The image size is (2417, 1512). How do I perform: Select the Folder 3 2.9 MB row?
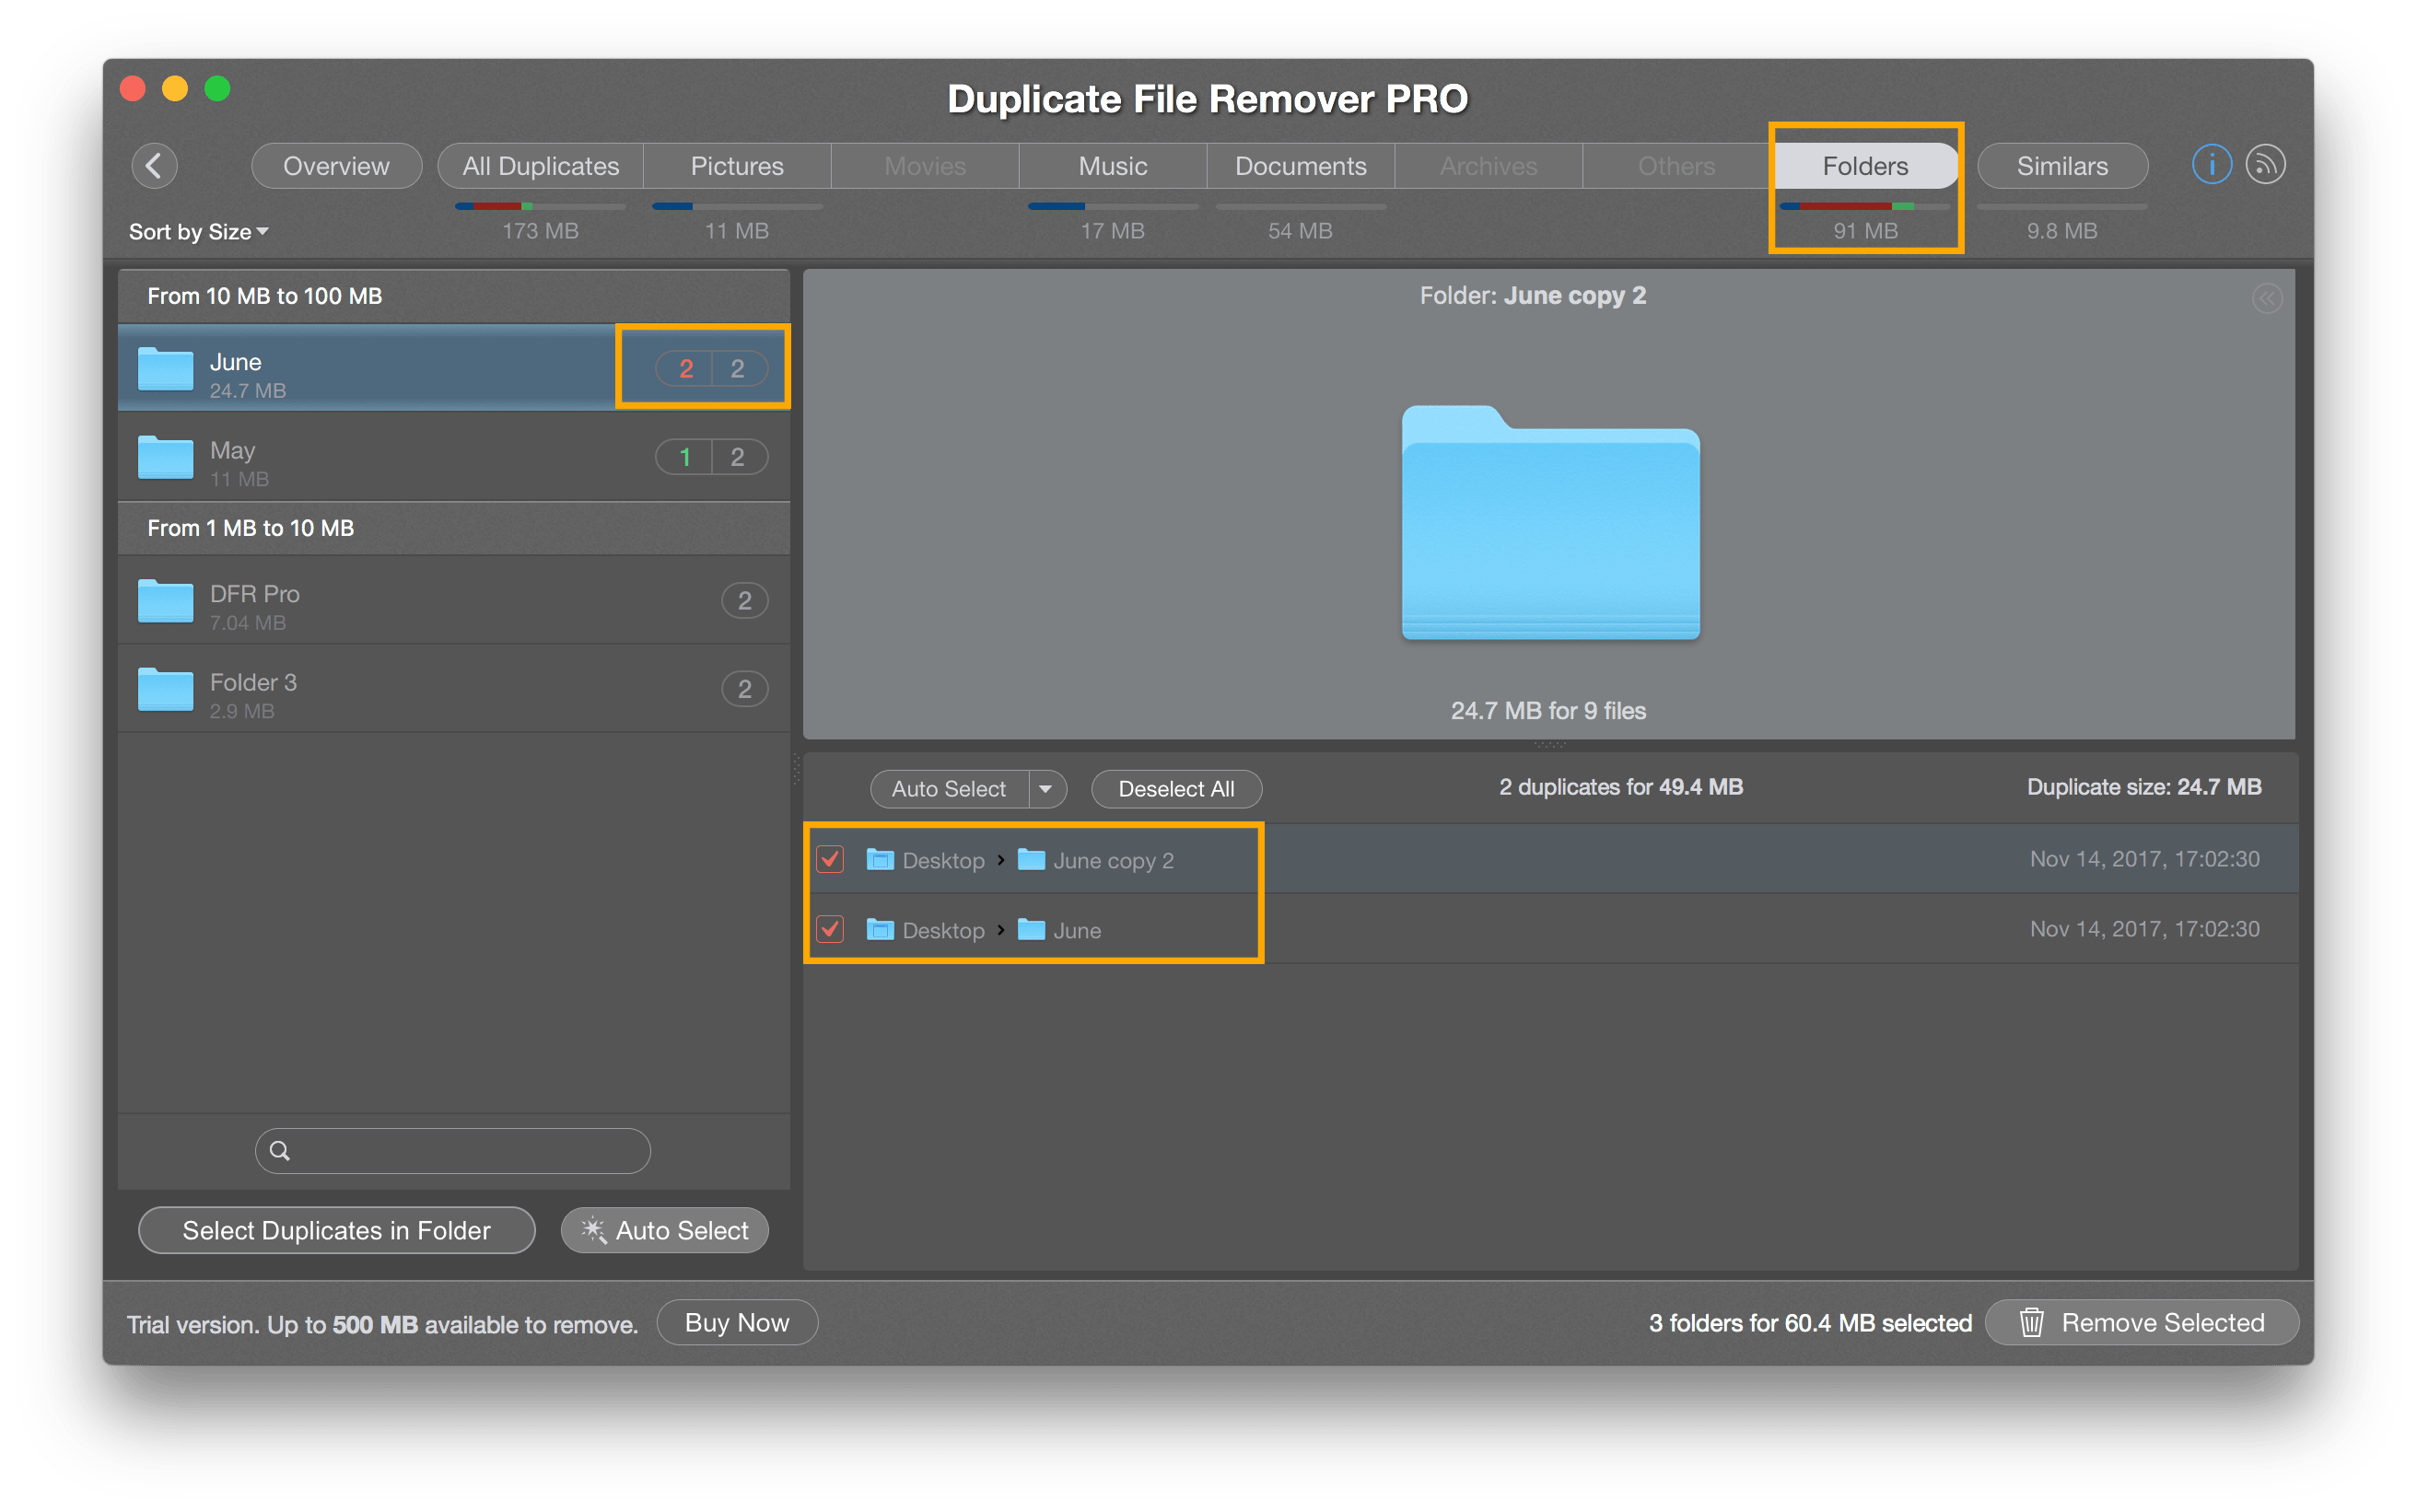point(454,689)
